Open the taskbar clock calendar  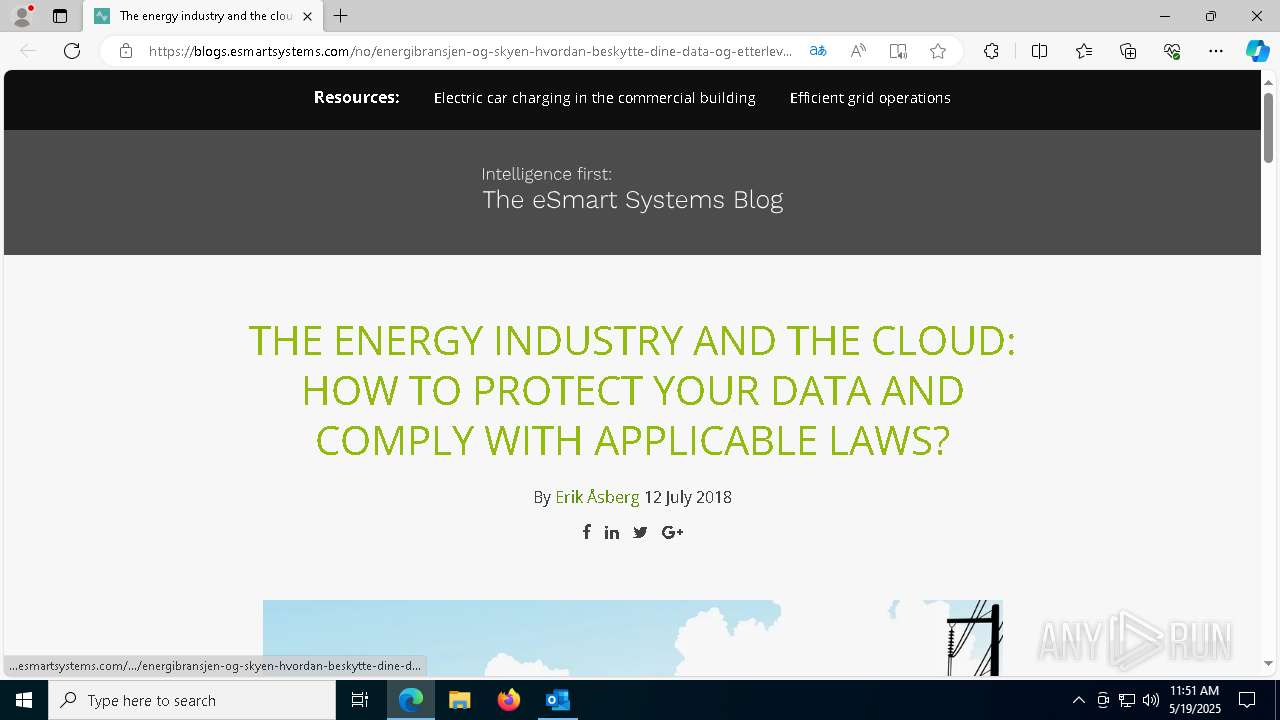click(x=1194, y=700)
